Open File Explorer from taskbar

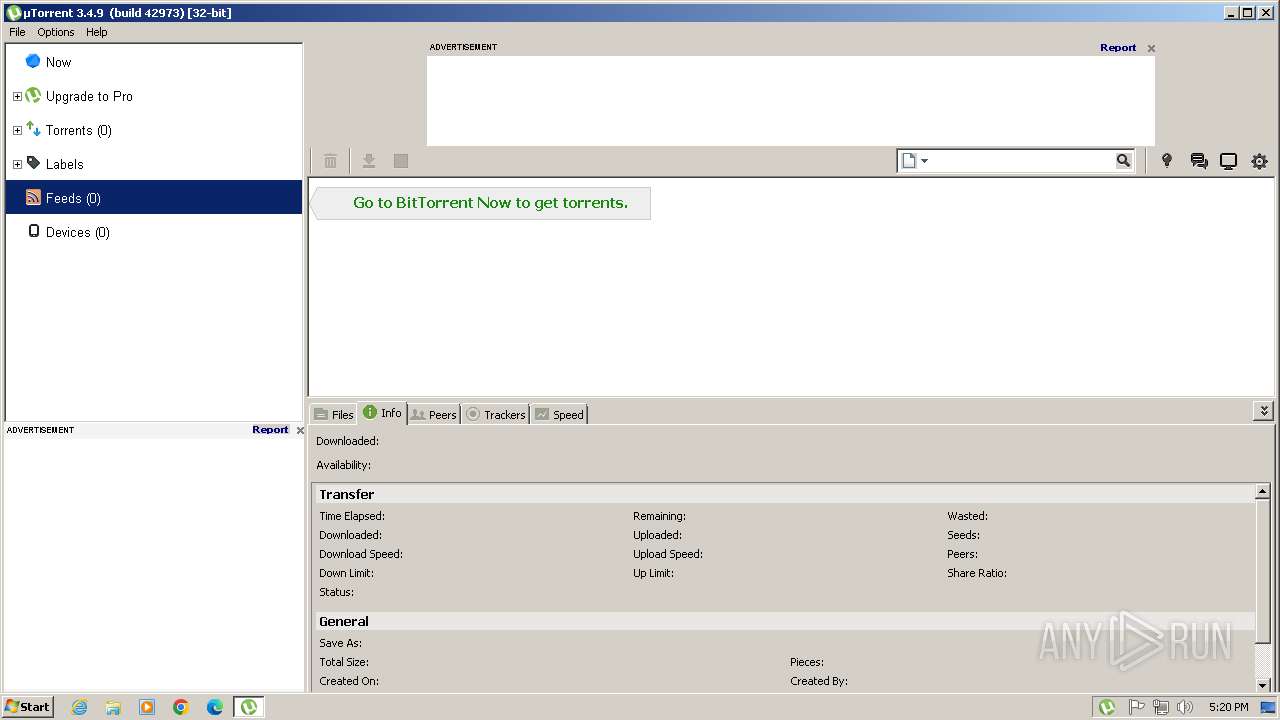(x=113, y=707)
